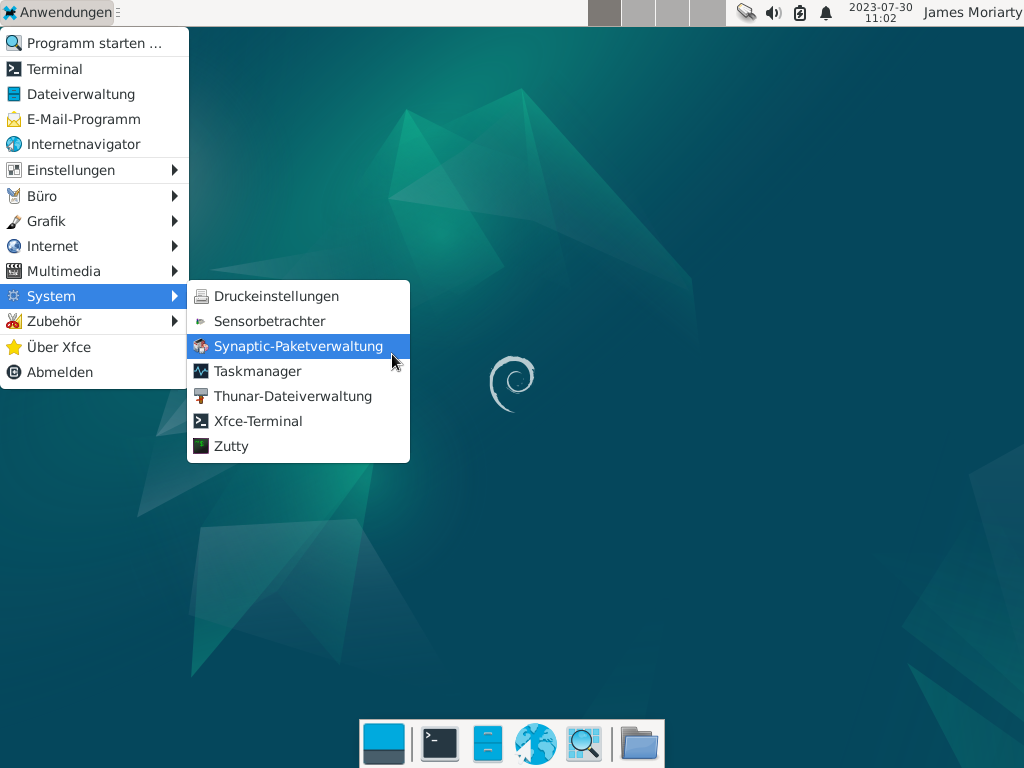Open file manager cabinet dock icon
The image size is (1024, 768).
point(488,744)
